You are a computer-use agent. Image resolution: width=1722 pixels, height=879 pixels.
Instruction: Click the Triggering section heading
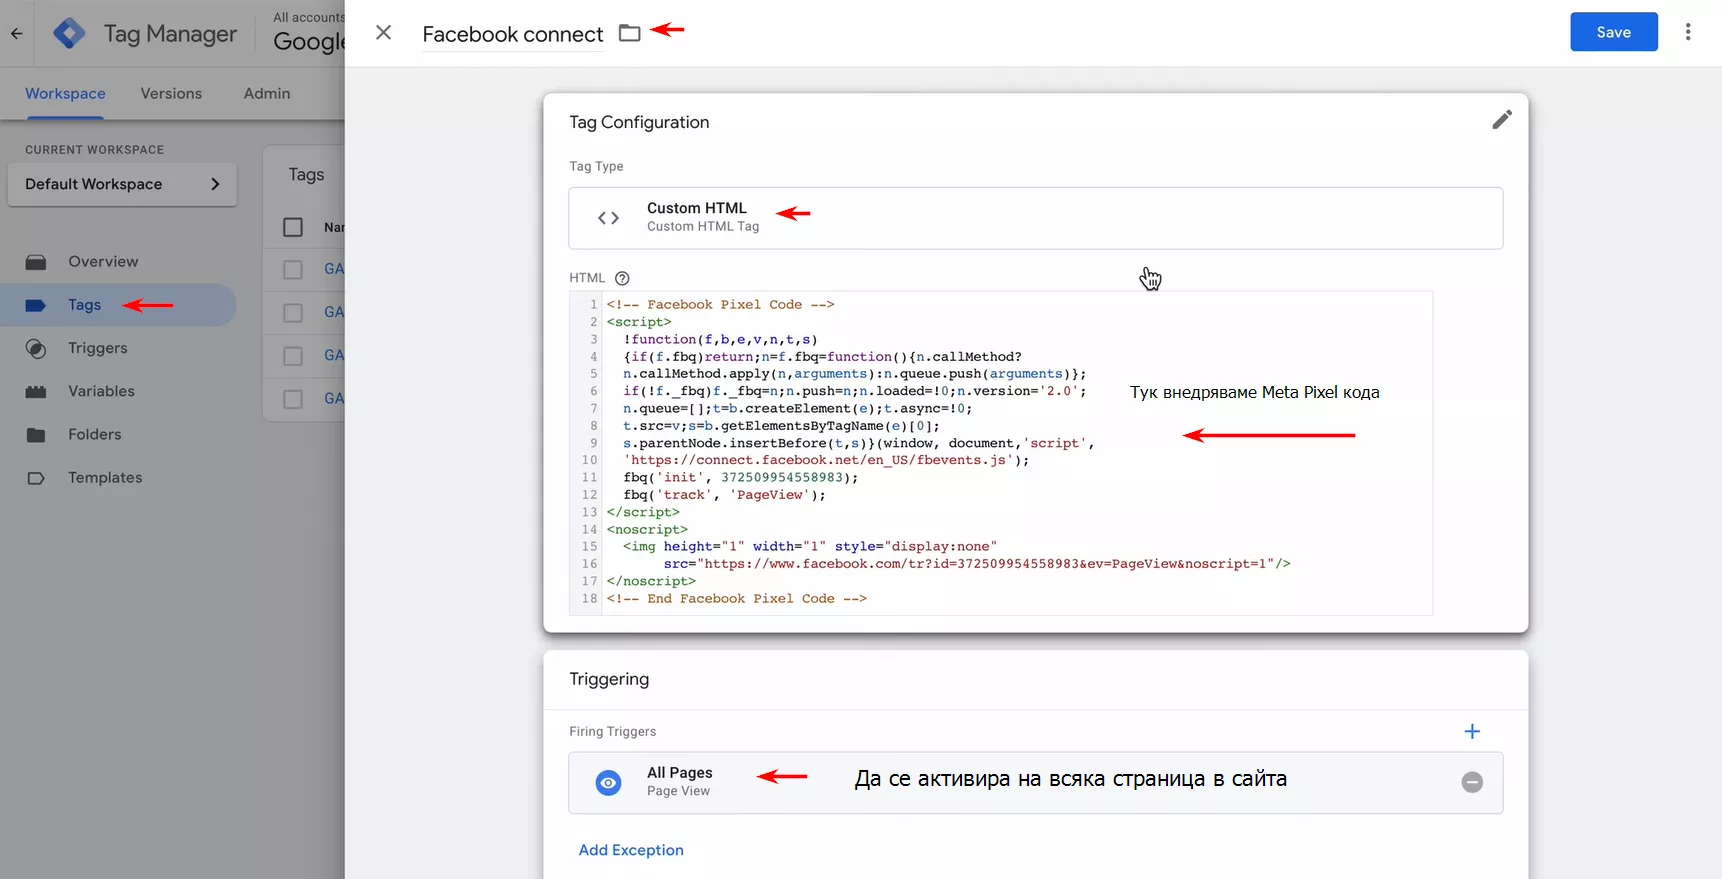(x=609, y=679)
